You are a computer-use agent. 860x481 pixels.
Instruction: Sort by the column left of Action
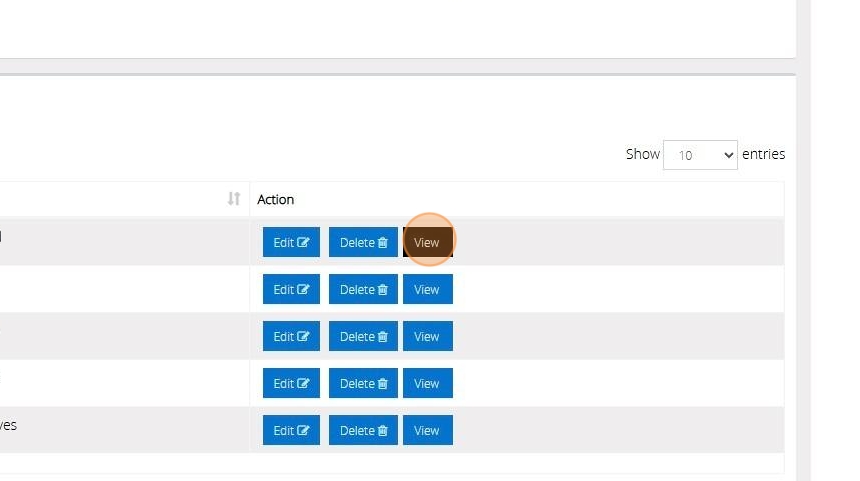[234, 199]
